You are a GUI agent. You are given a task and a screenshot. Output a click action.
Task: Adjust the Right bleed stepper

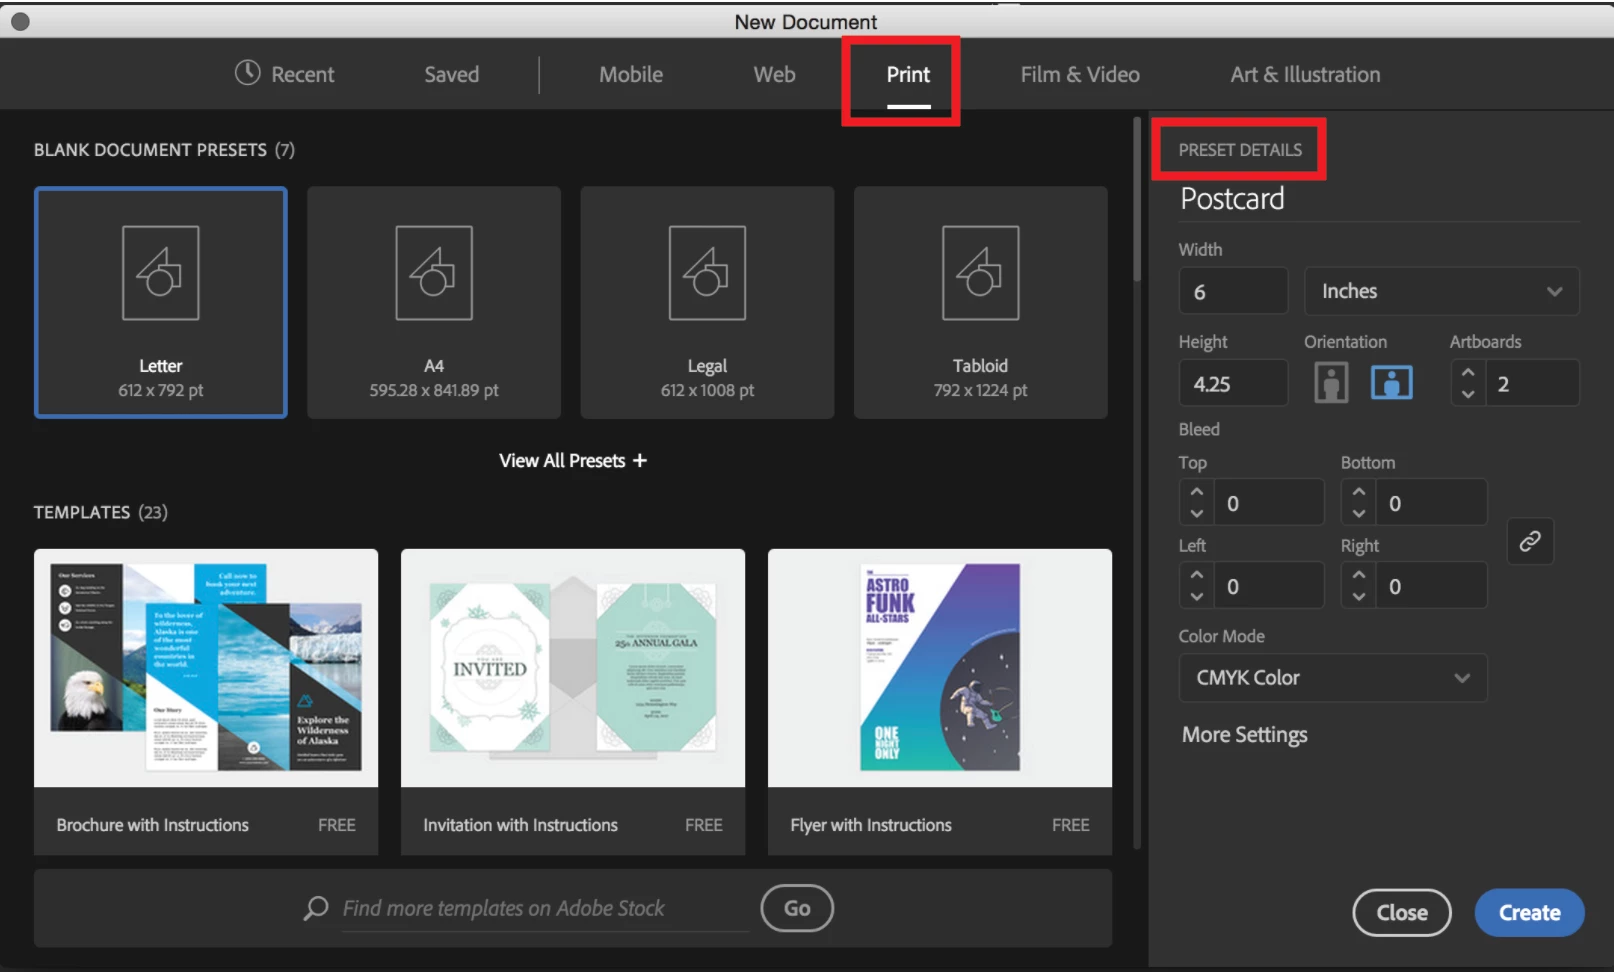coord(1358,585)
